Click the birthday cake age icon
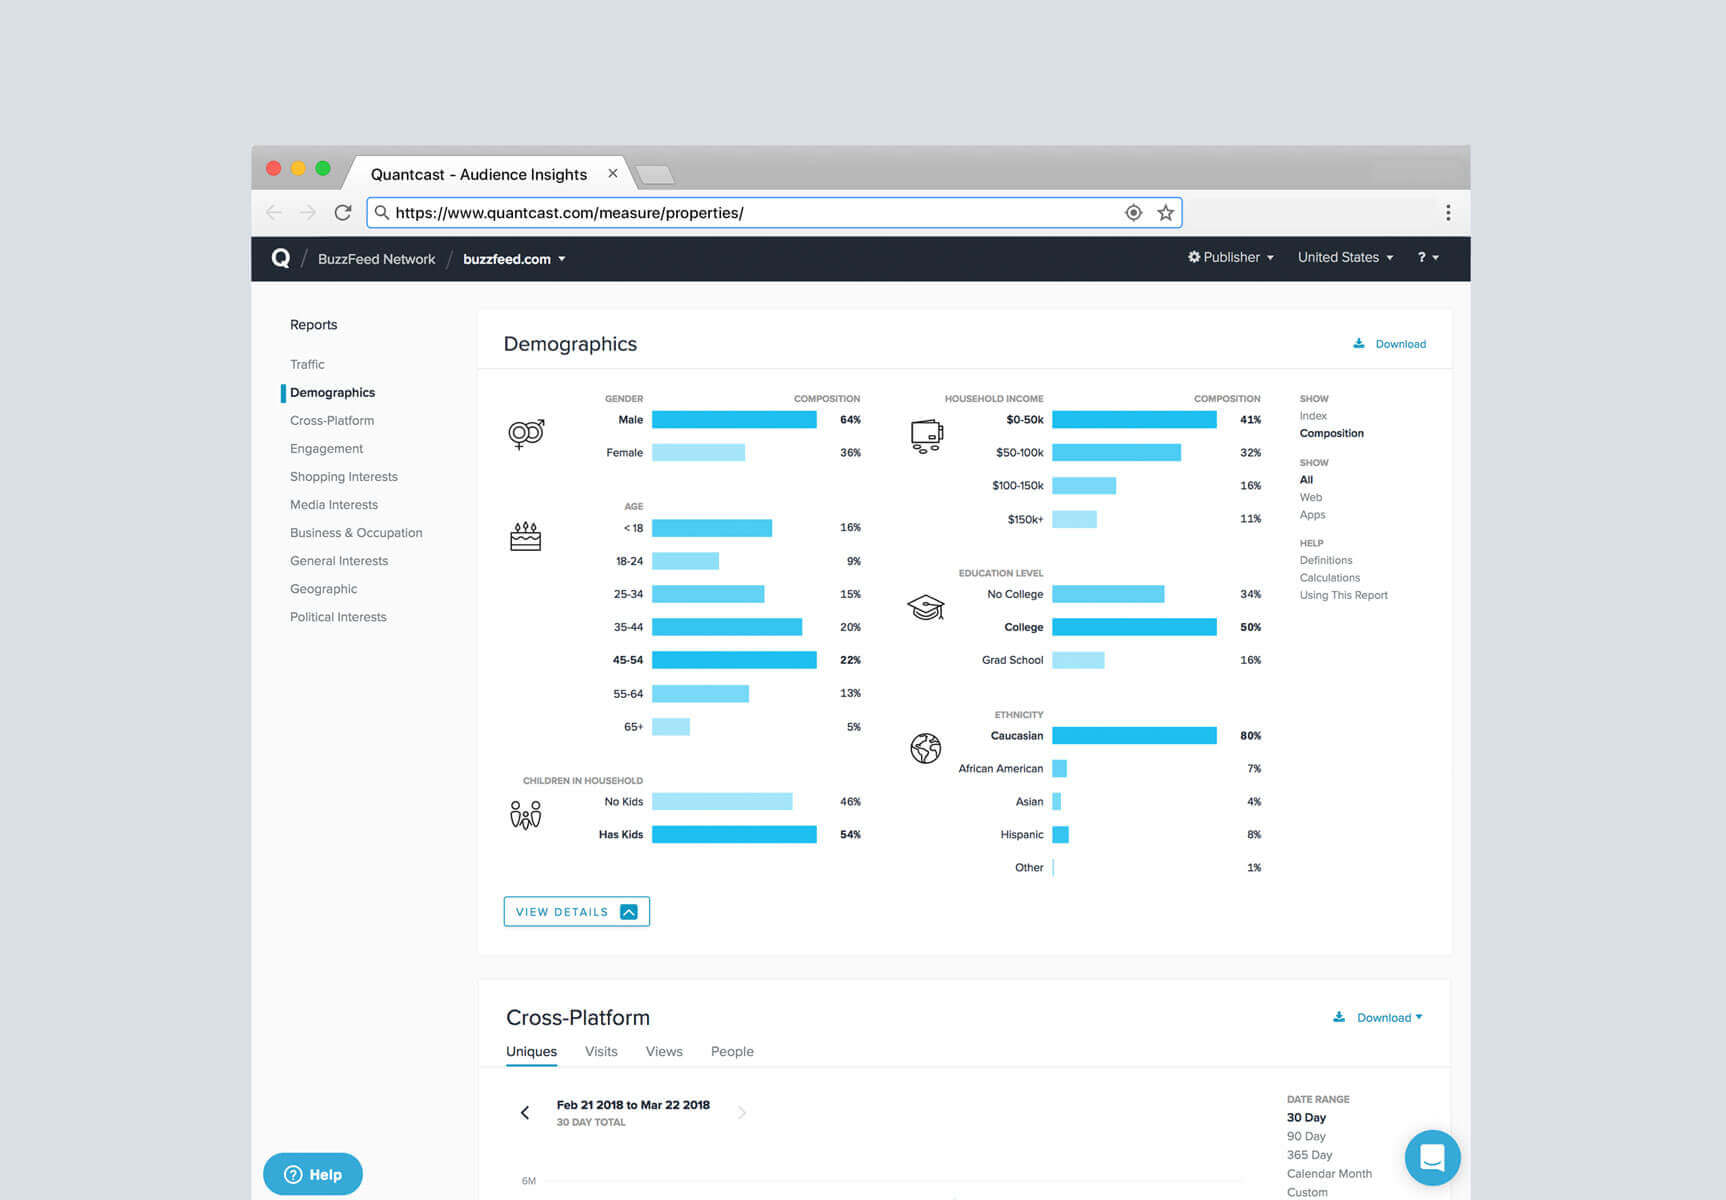The height and width of the screenshot is (1200, 1726). pyautogui.click(x=525, y=536)
